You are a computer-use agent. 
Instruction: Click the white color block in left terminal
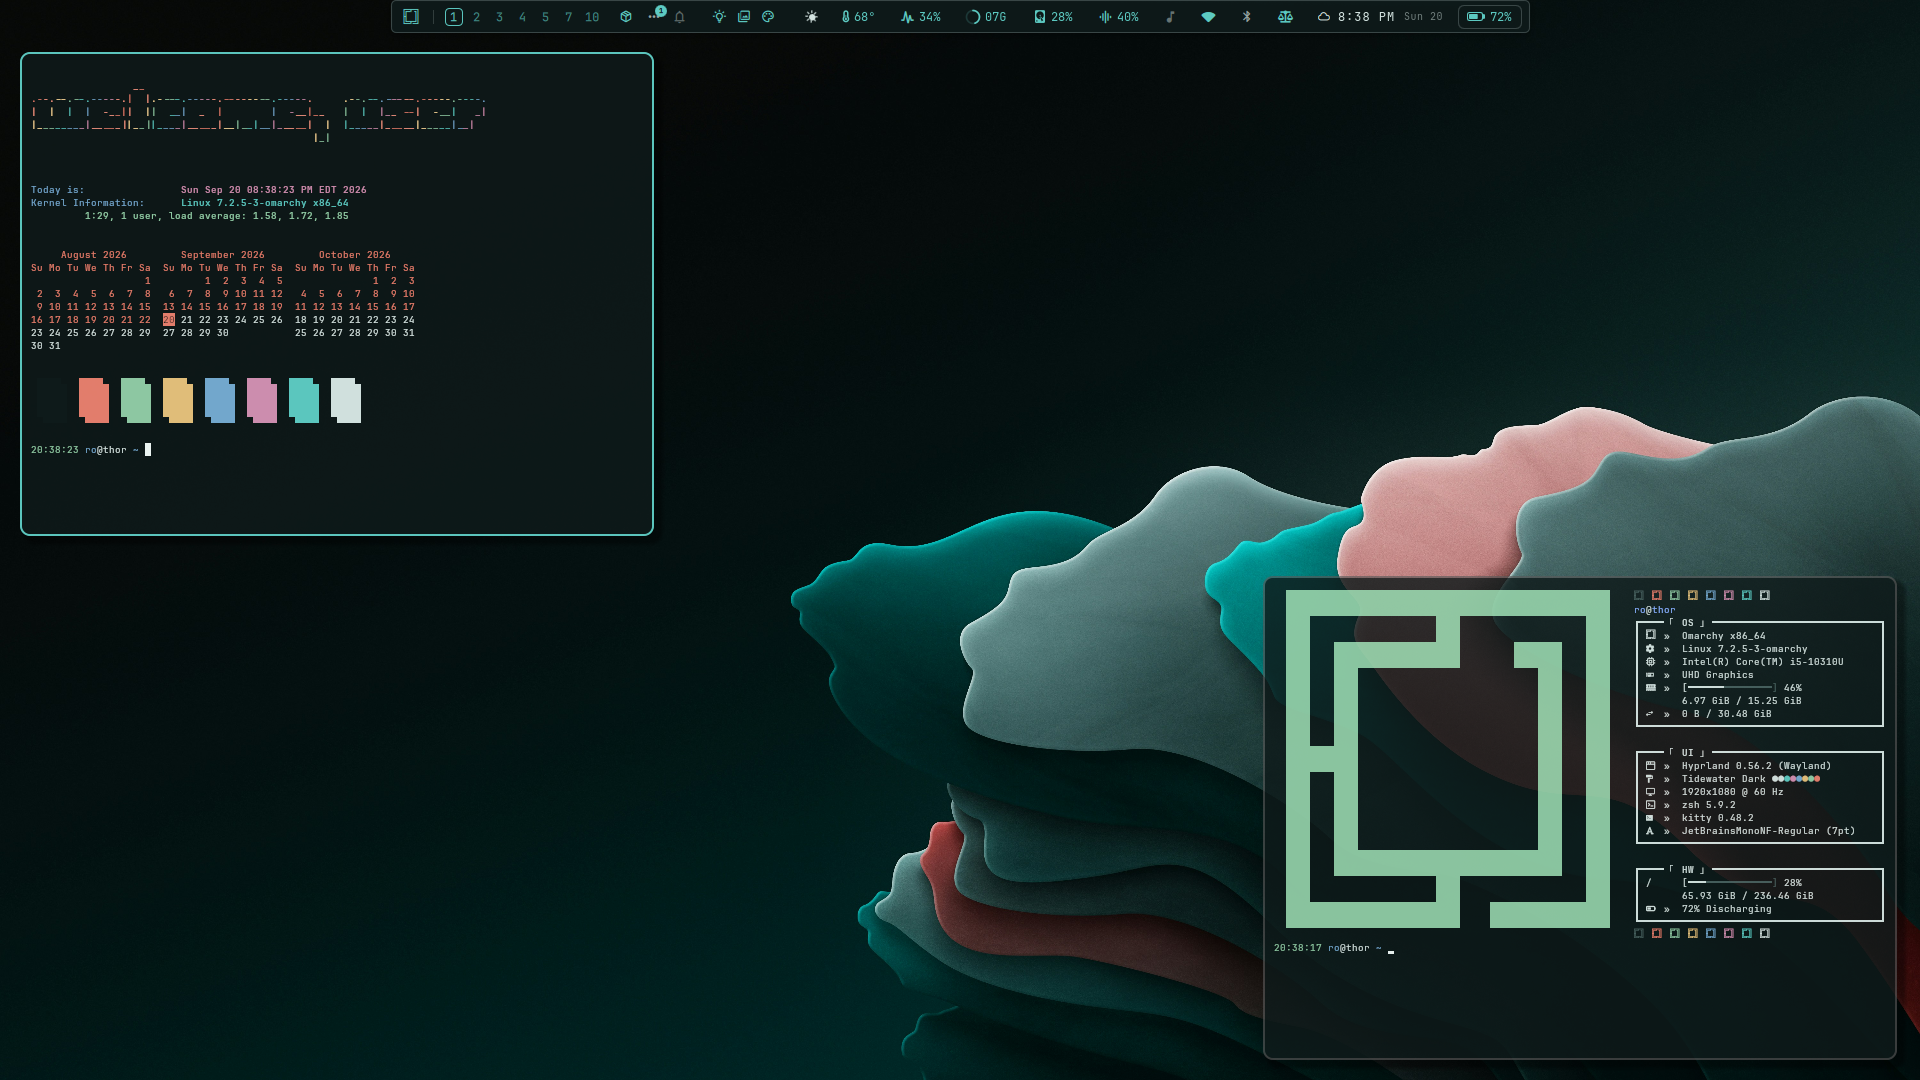(x=346, y=400)
